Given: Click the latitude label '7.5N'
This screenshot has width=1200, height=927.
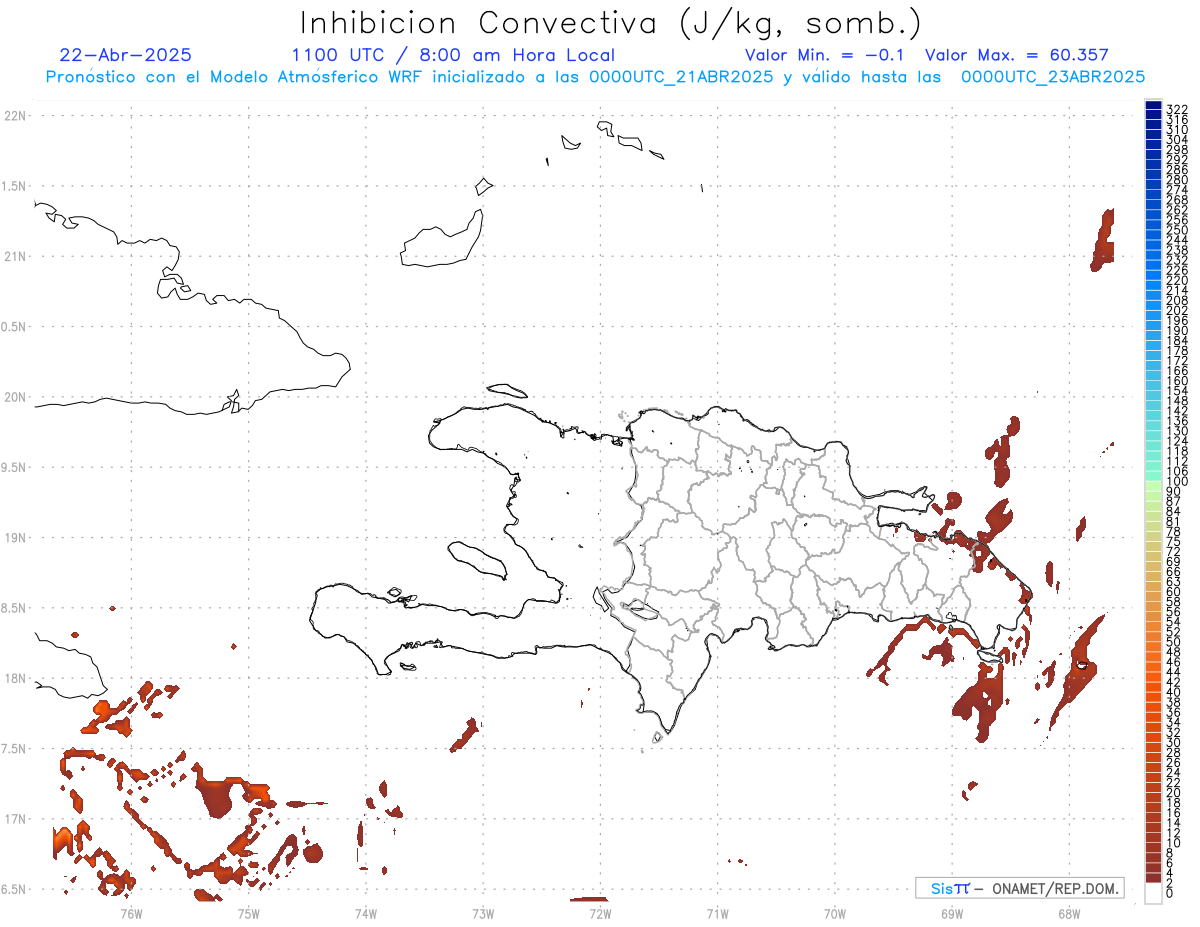Looking at the screenshot, I should click(14, 749).
